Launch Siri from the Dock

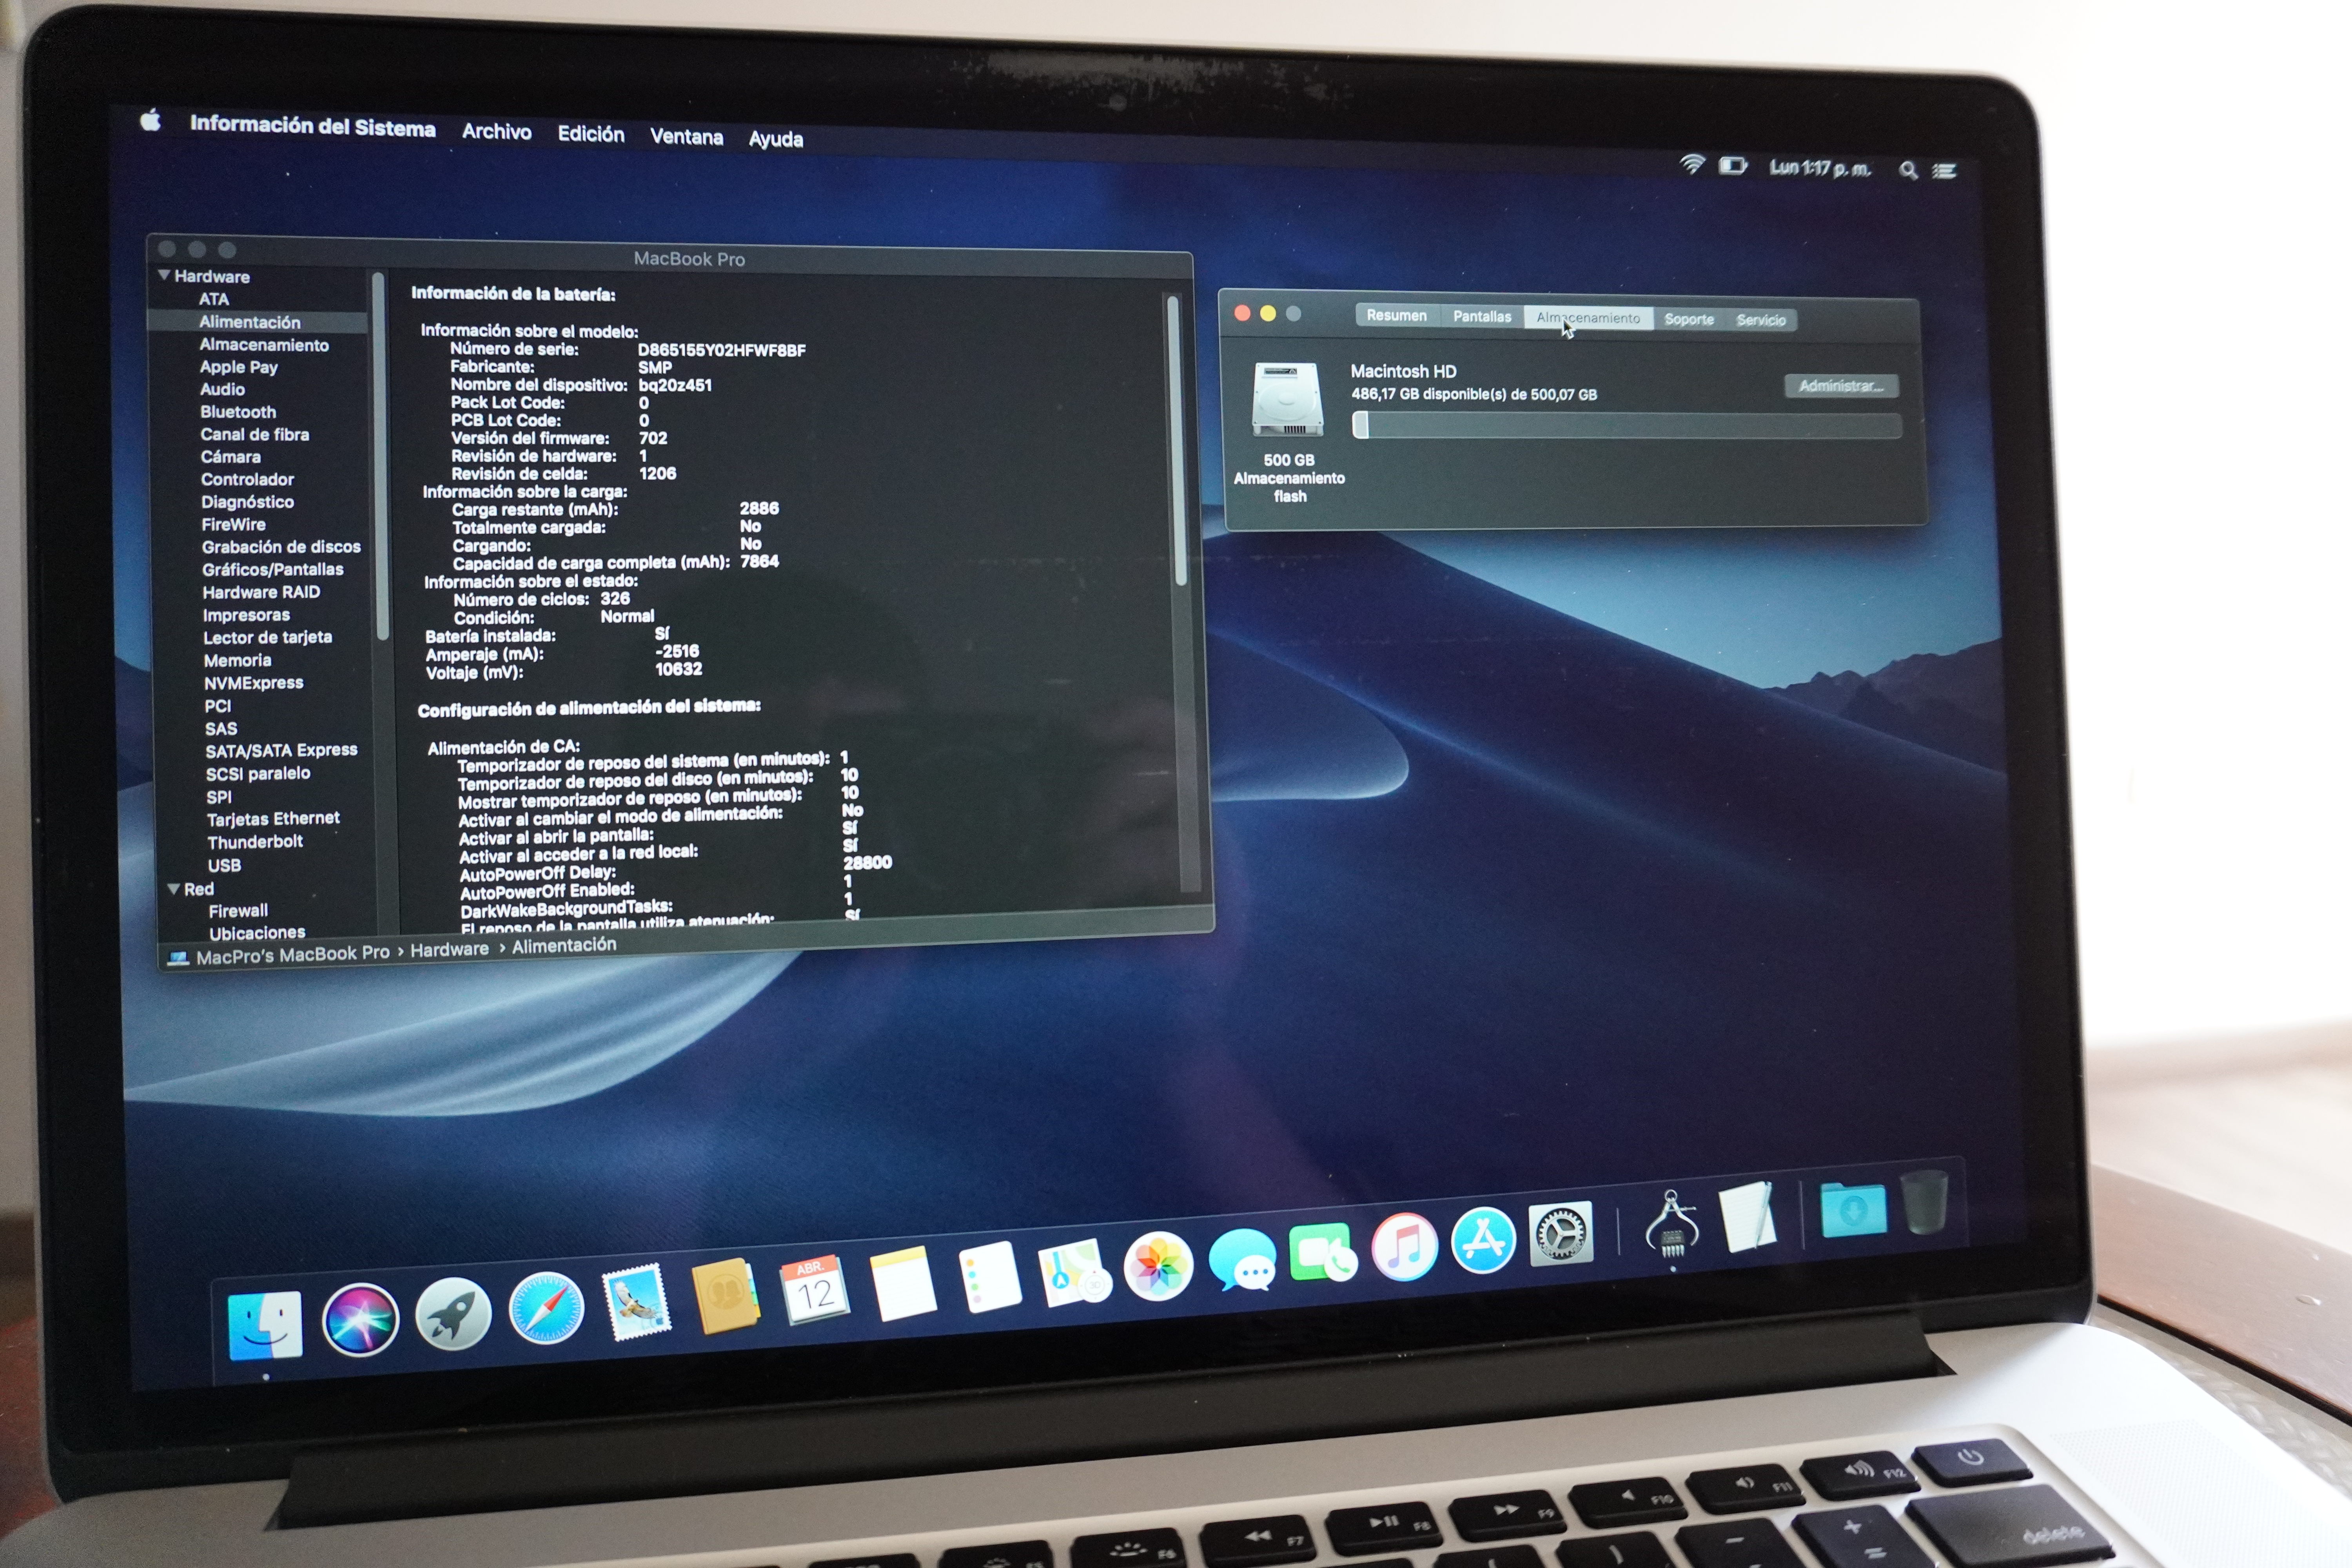pos(361,1319)
